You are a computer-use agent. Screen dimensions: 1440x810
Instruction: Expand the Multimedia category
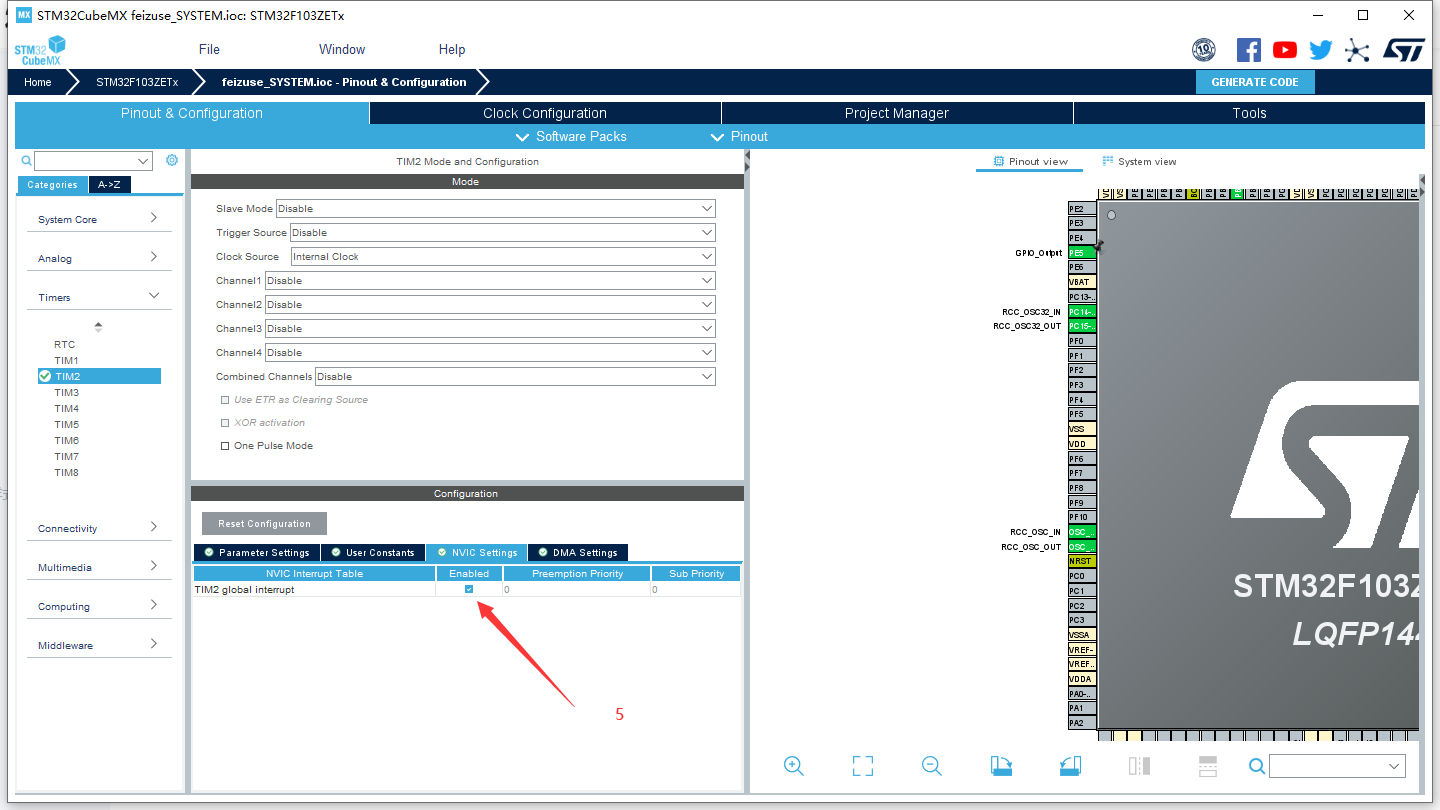pos(98,567)
